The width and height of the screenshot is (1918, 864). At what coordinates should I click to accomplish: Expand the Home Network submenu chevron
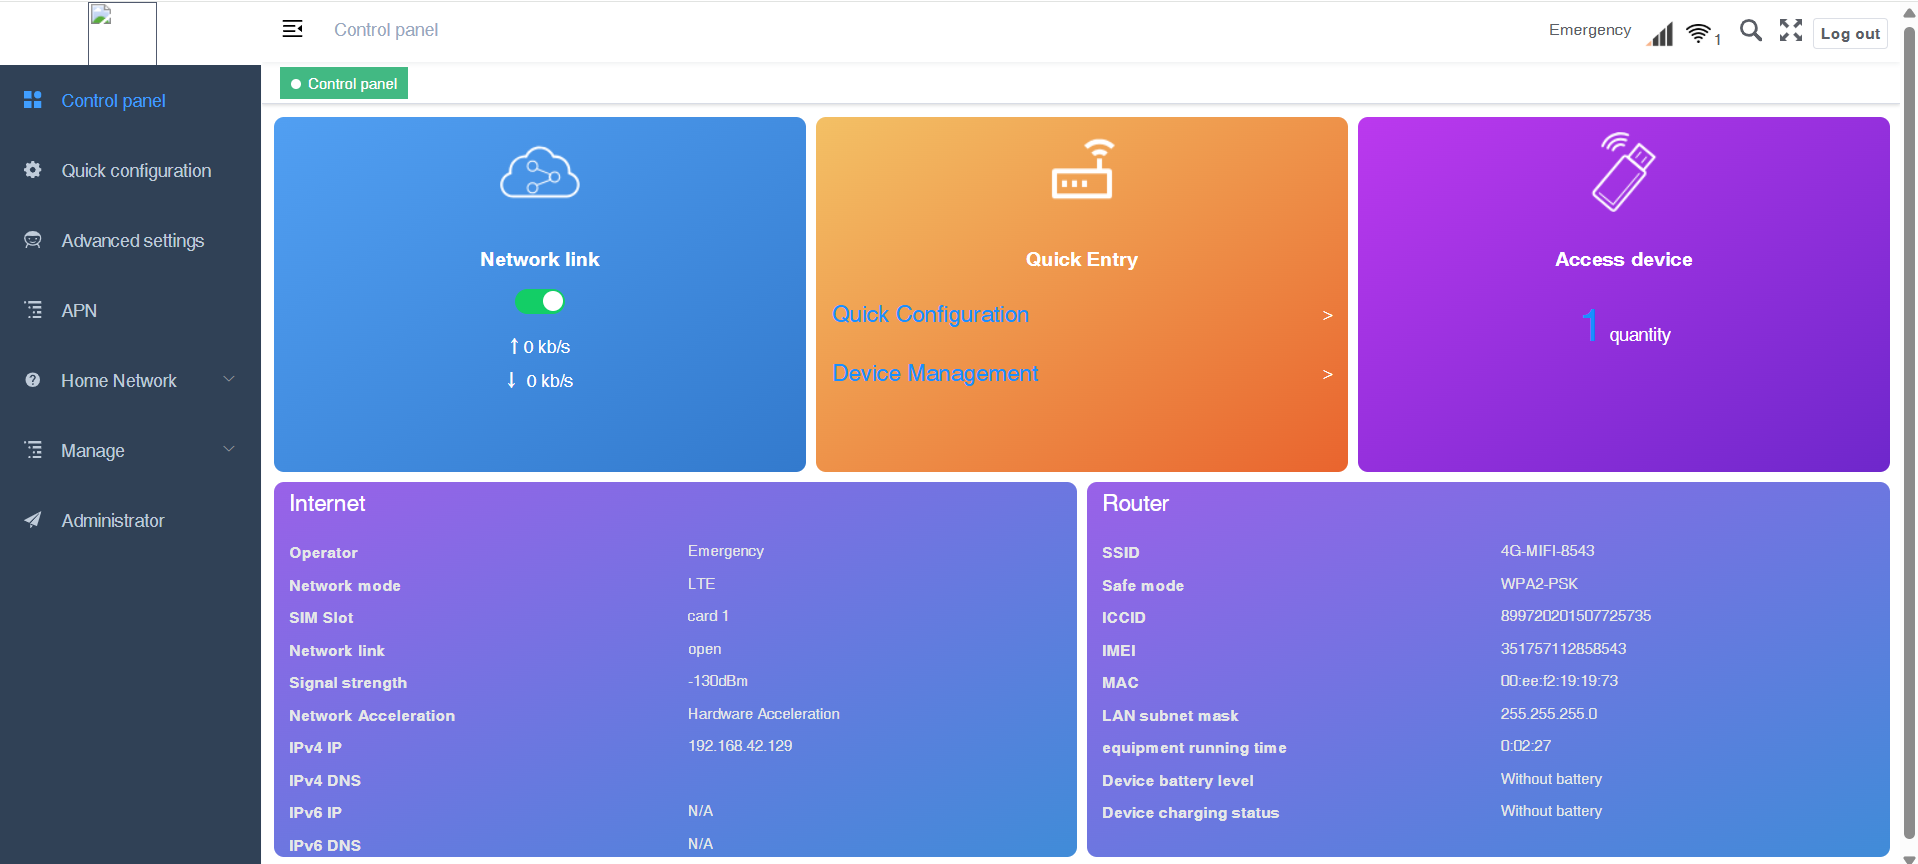(229, 379)
